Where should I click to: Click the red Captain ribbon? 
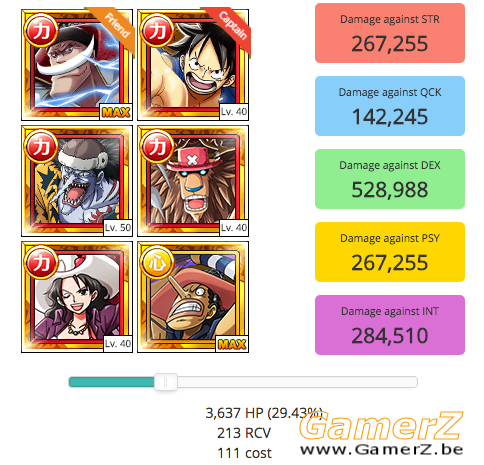[230, 27]
